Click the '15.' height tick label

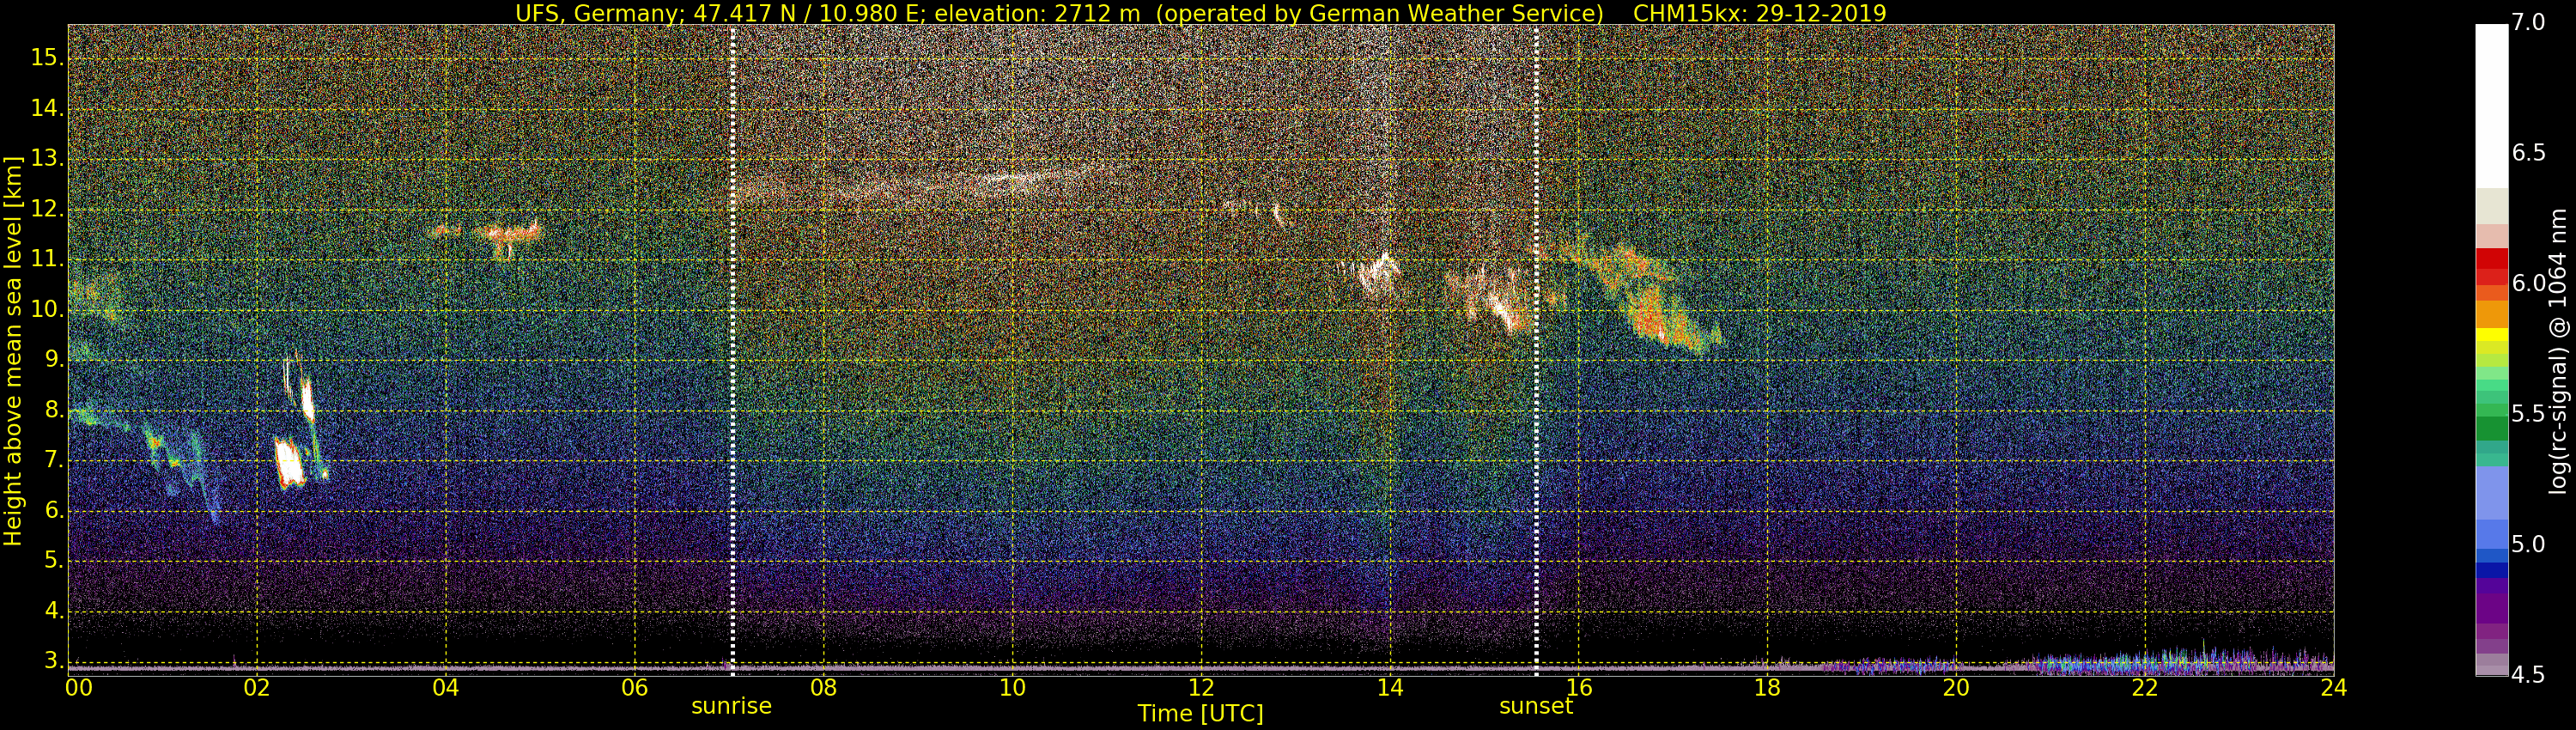point(47,58)
